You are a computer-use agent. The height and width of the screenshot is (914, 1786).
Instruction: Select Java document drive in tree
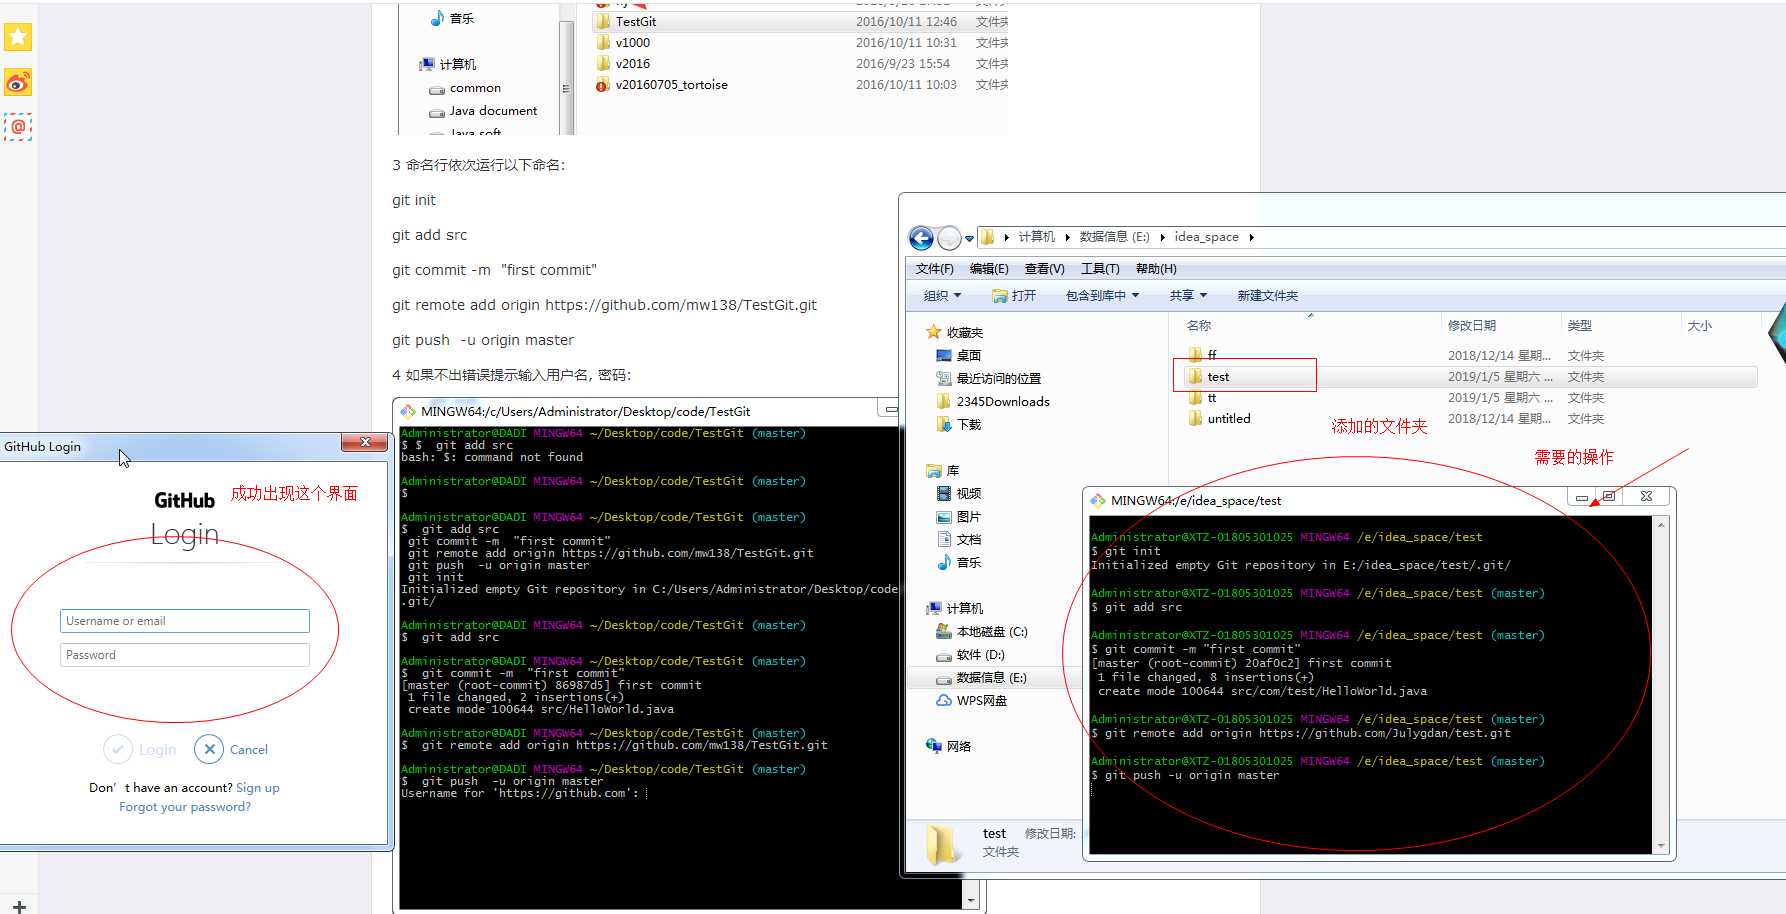point(483,111)
